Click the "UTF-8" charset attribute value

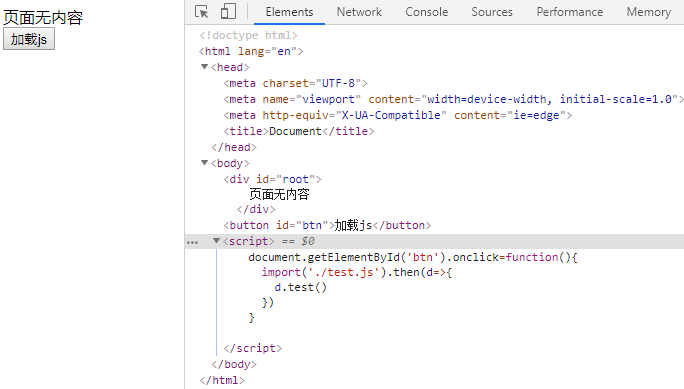tap(338, 83)
